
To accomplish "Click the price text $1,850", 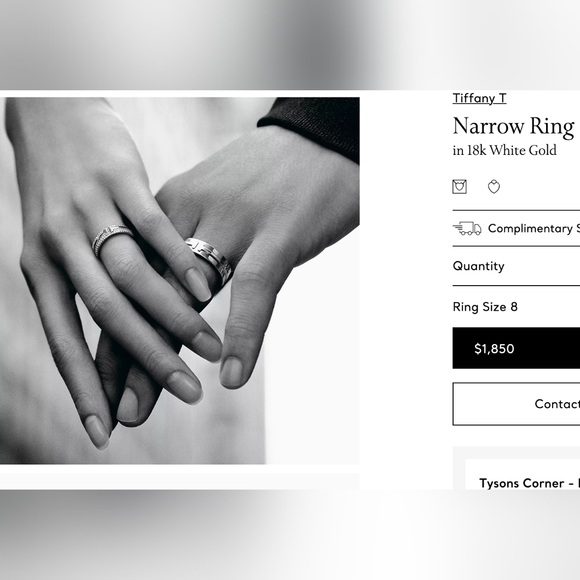I will click(x=494, y=348).
